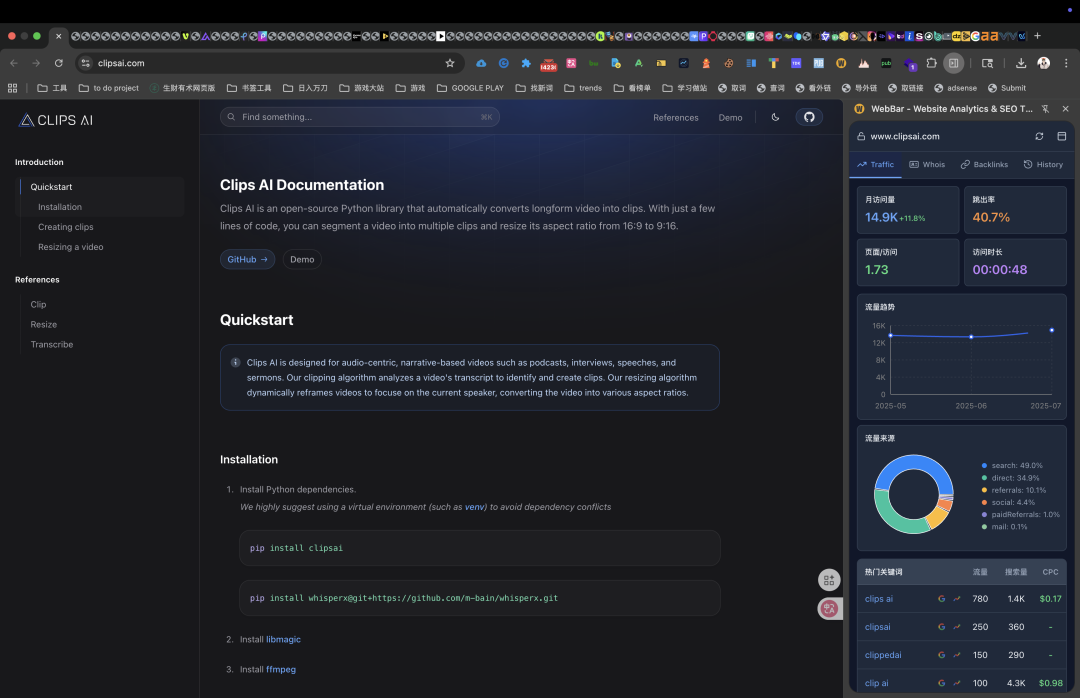Select Resizing a video in sidebar

point(70,247)
